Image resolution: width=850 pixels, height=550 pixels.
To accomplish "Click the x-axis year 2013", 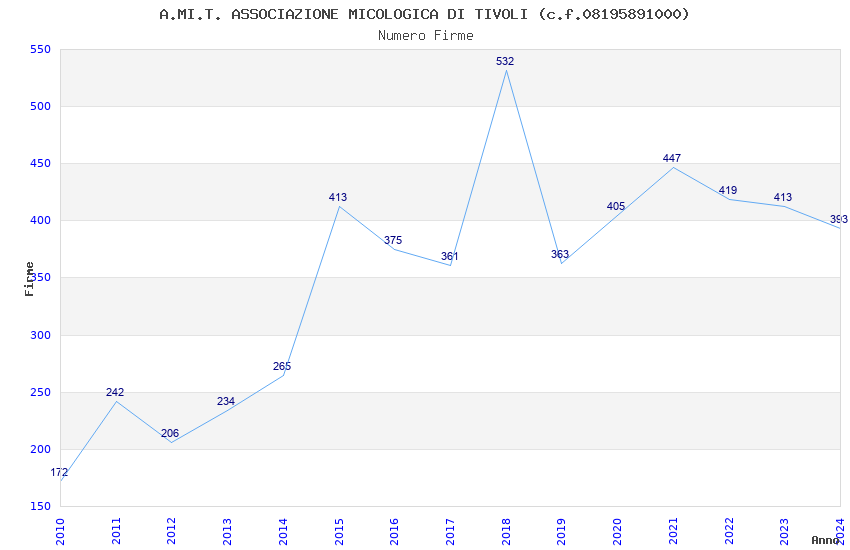I will click(227, 532).
